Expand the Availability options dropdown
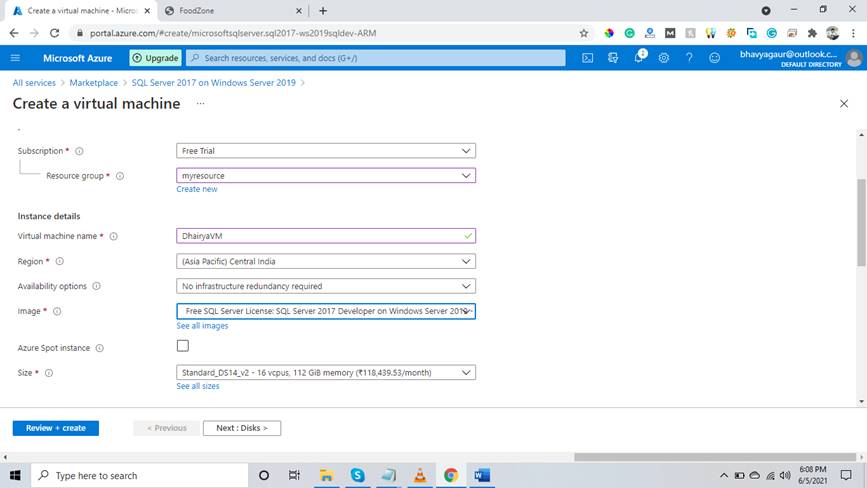This screenshot has height=488, width=867. coord(326,286)
